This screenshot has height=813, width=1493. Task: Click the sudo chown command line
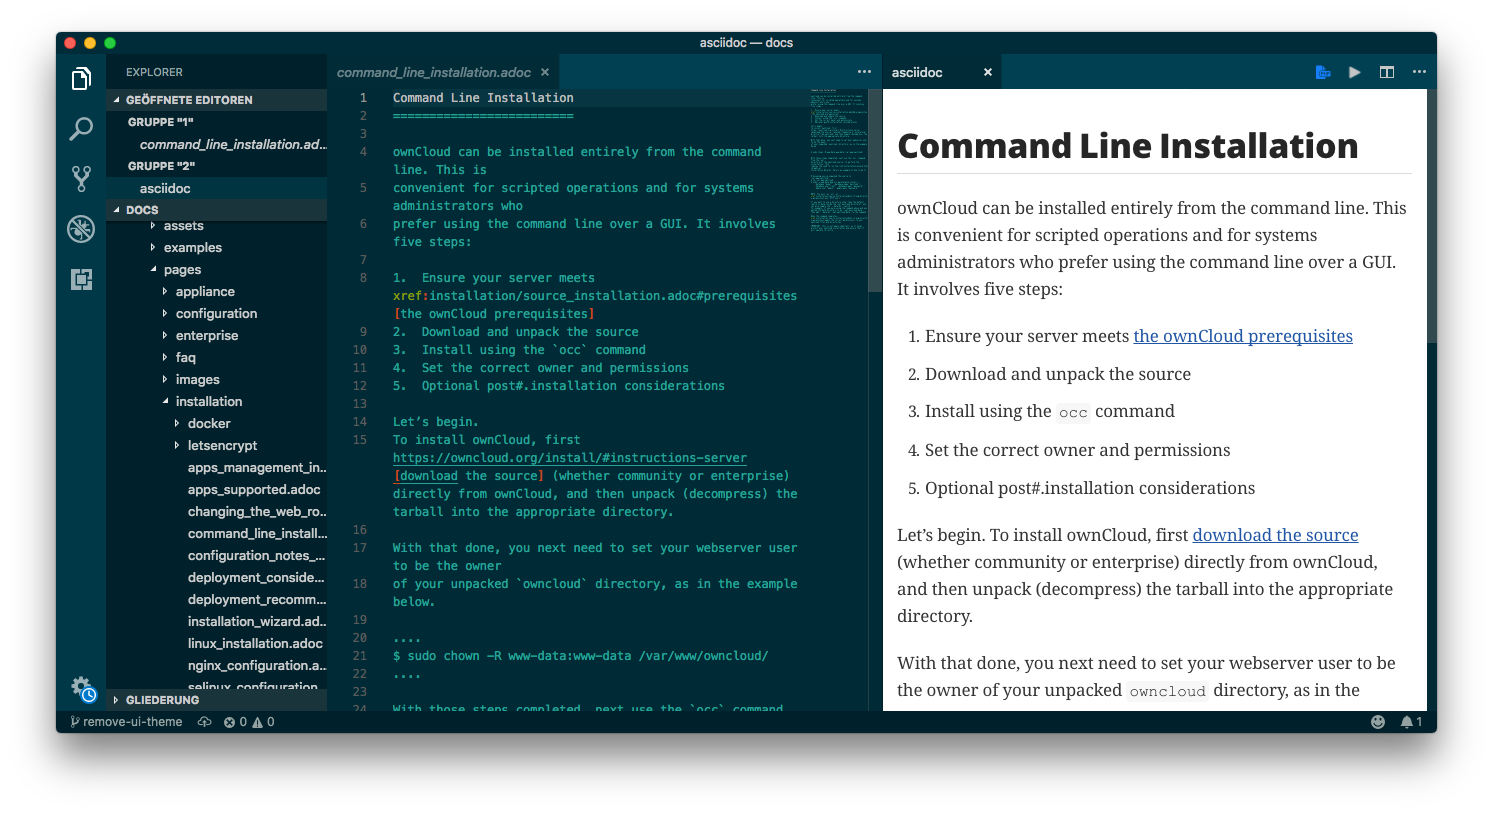580,656
